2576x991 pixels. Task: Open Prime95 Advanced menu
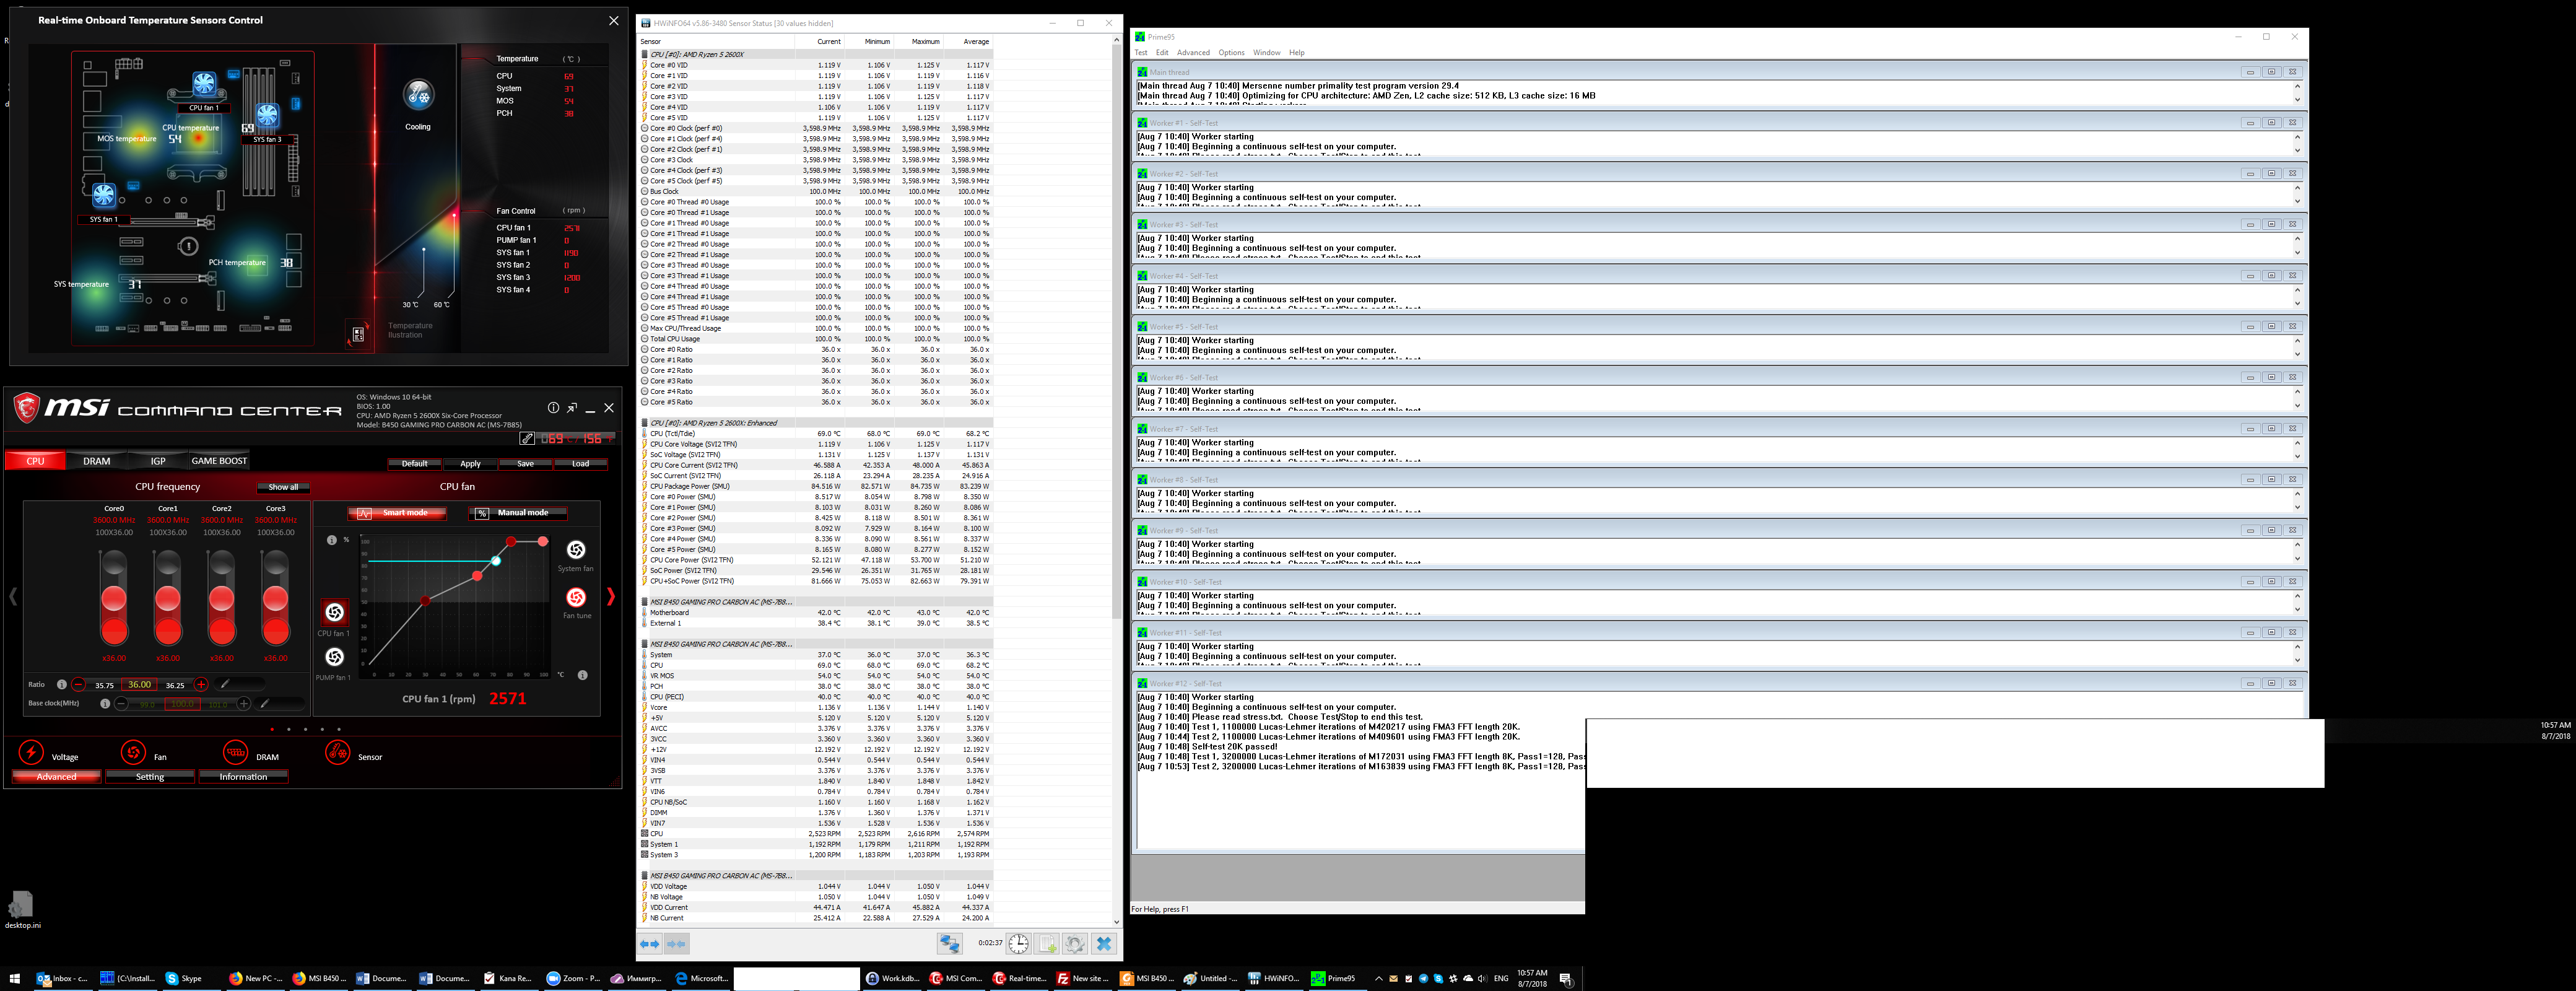(1193, 53)
